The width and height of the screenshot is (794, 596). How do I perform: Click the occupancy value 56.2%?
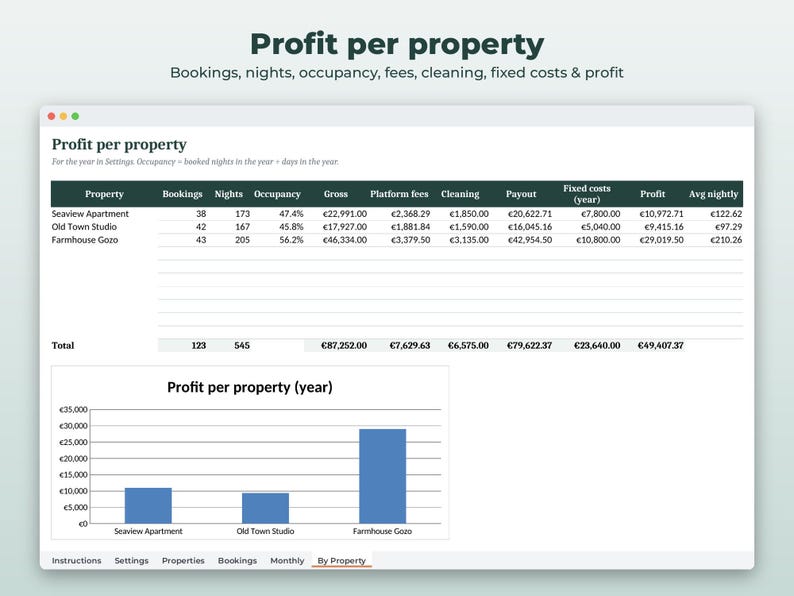coord(291,240)
